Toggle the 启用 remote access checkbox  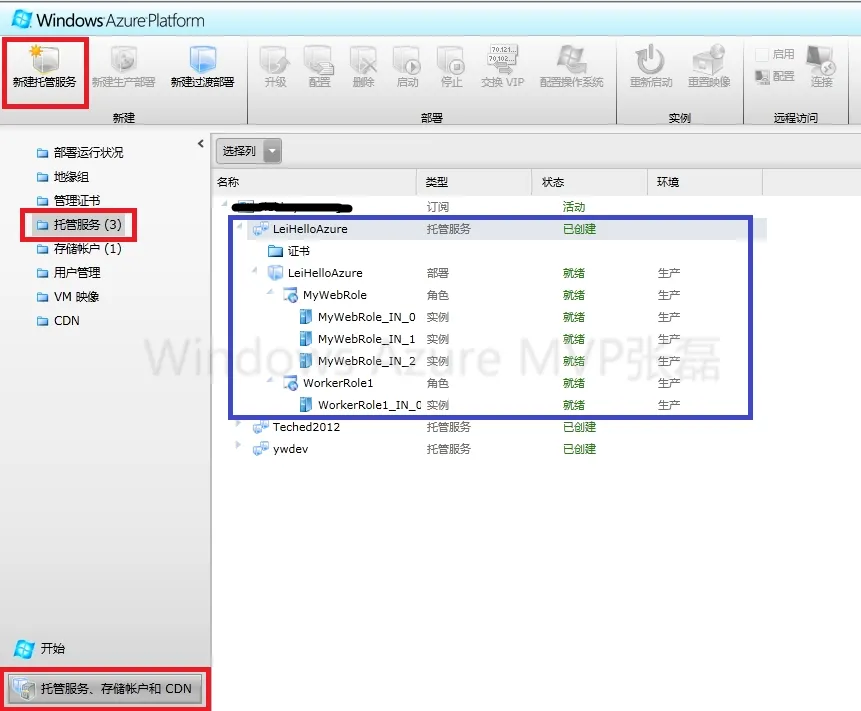click(762, 54)
